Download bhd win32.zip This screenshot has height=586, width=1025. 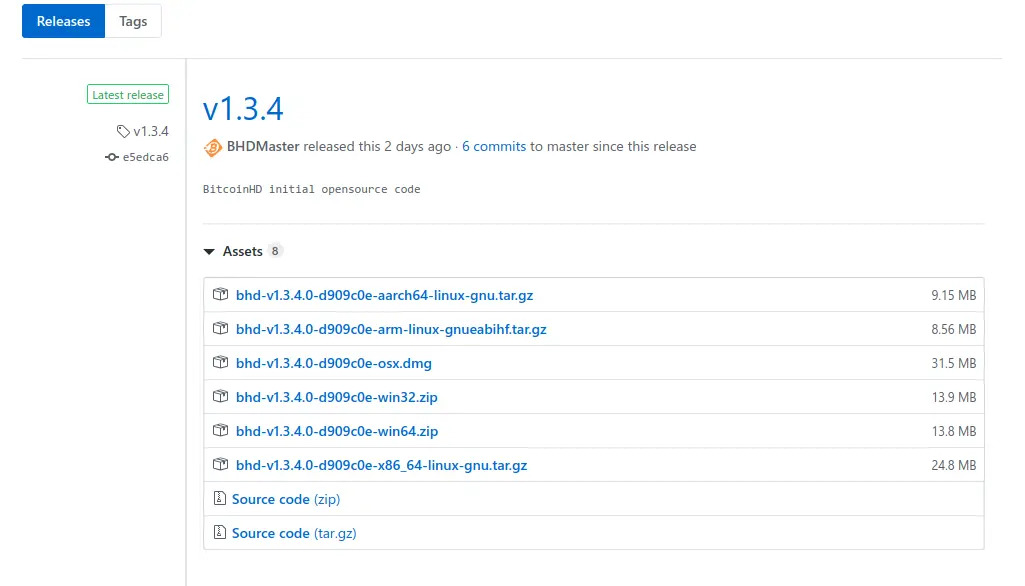337,397
